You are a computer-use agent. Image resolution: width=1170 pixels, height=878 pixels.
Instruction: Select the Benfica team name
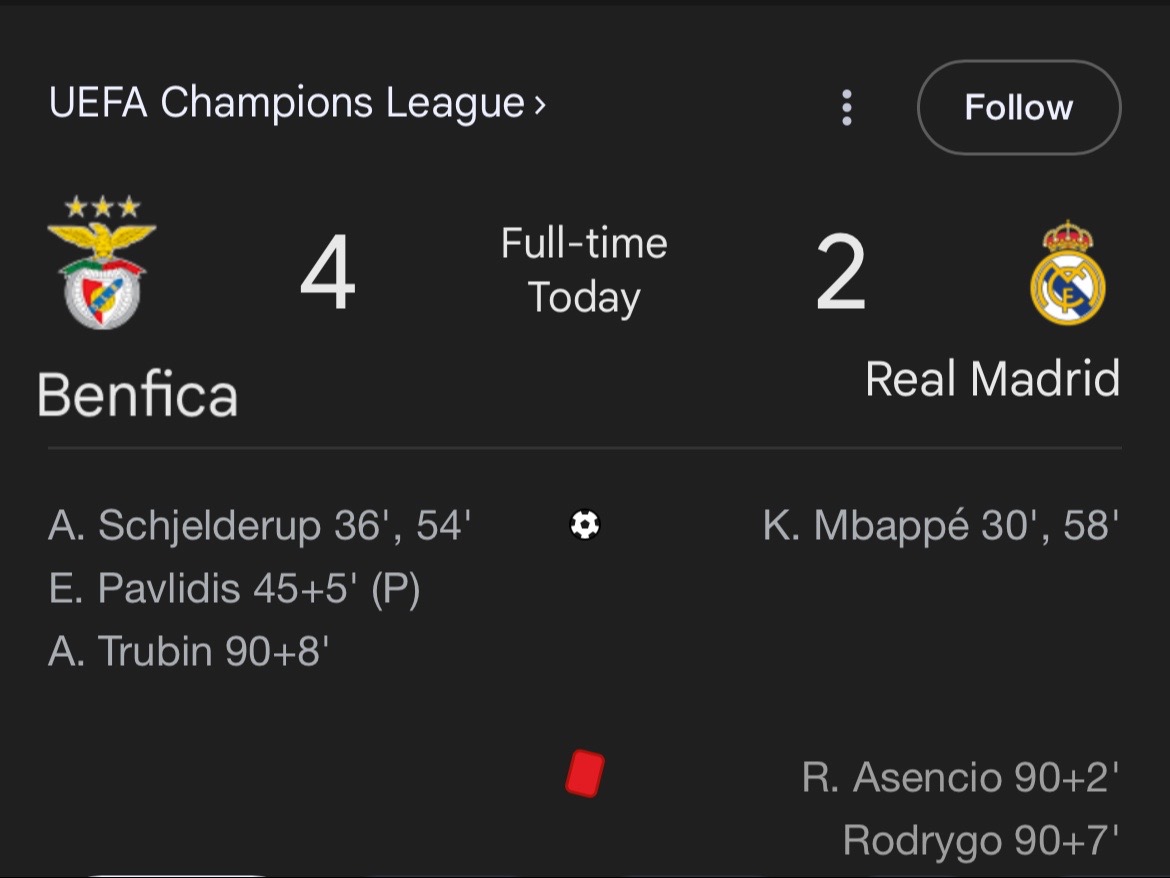pyautogui.click(x=137, y=395)
